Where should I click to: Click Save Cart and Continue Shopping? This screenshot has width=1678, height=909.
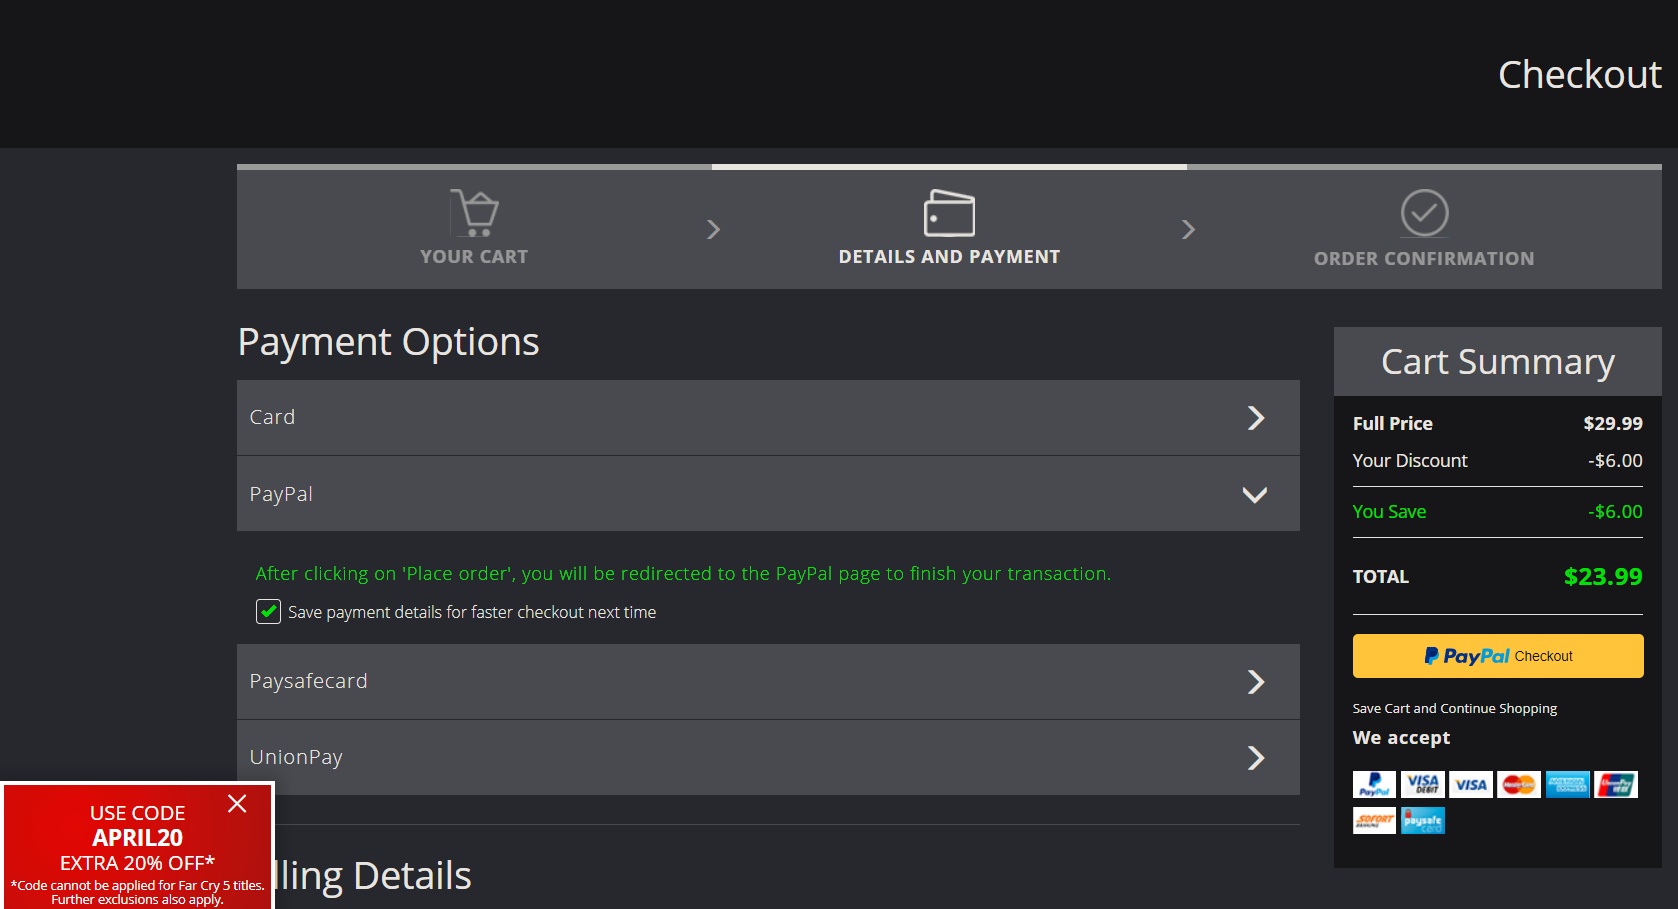(1454, 708)
